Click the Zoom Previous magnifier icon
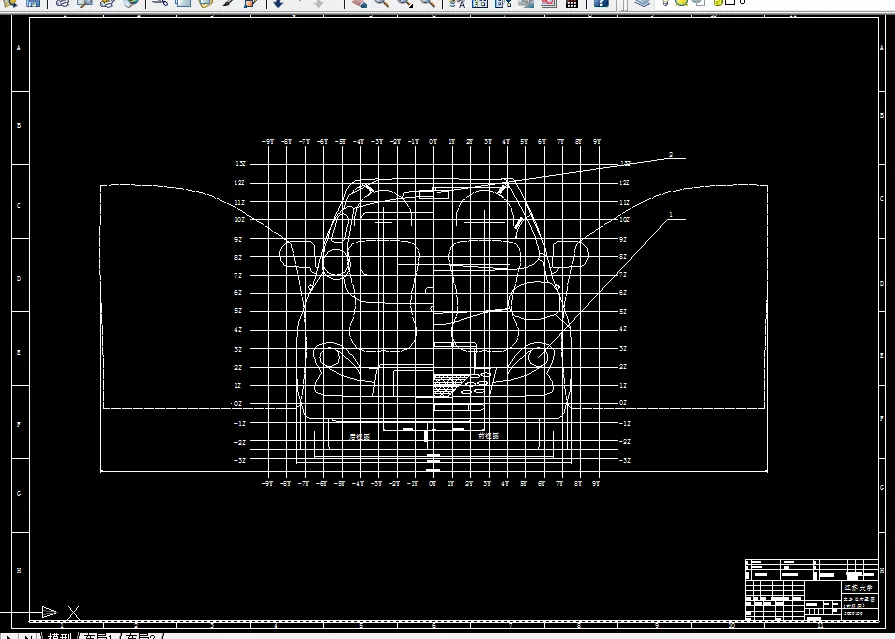Screen dimensions: 895x639 (427, 3)
